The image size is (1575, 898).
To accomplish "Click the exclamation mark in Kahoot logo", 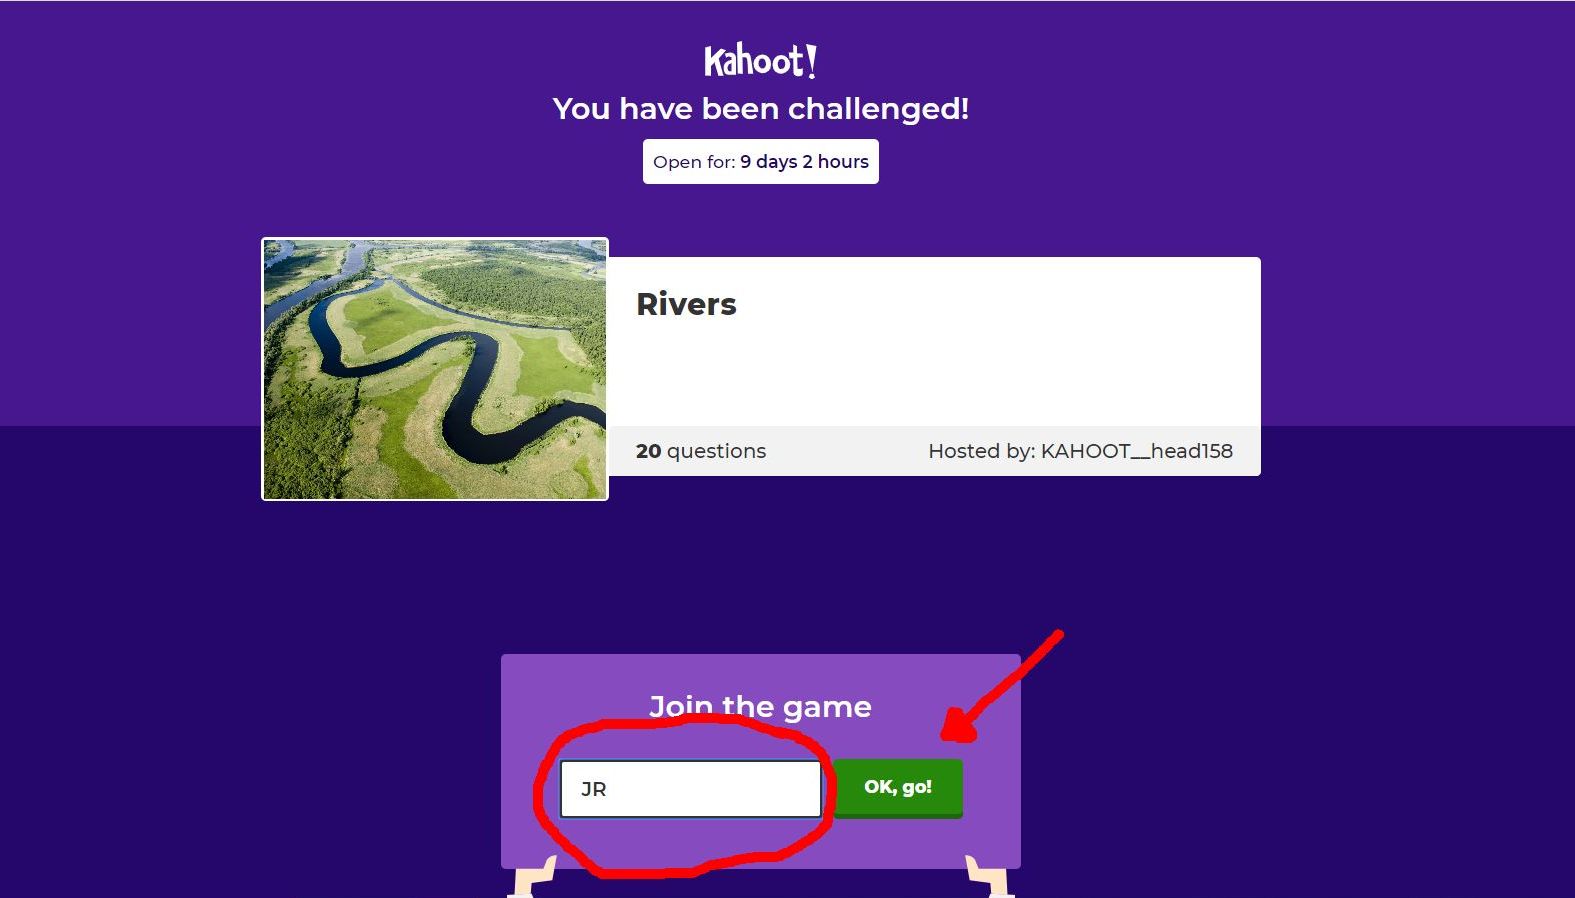I will coord(811,61).
